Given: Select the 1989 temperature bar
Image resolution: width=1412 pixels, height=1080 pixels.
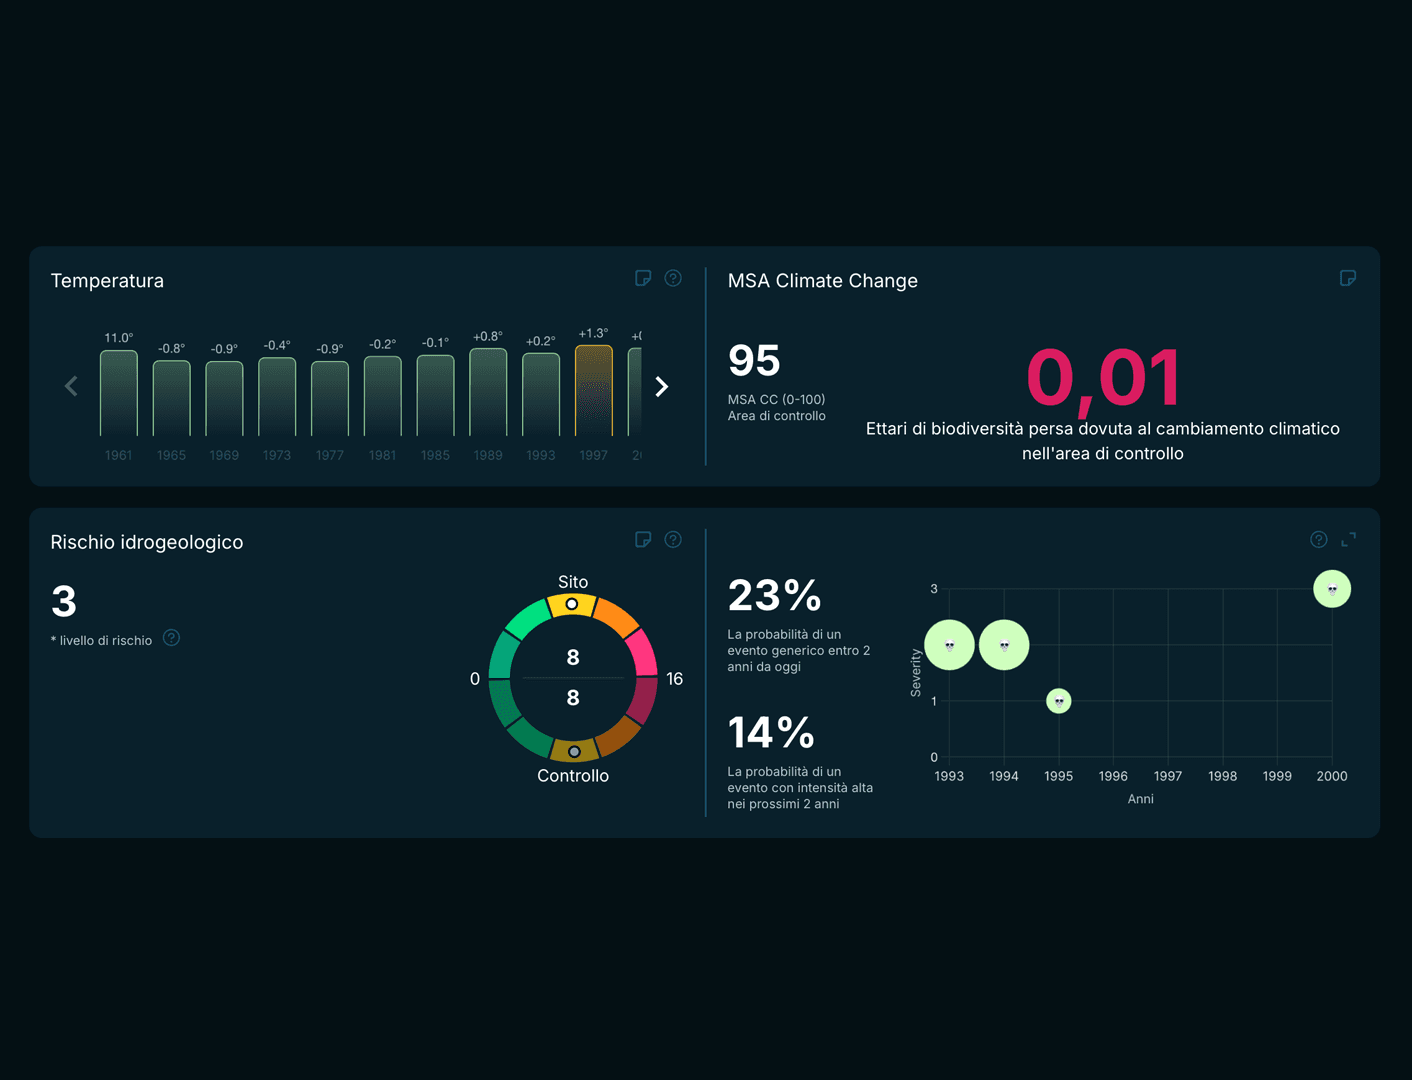Looking at the screenshot, I should click(x=488, y=392).
